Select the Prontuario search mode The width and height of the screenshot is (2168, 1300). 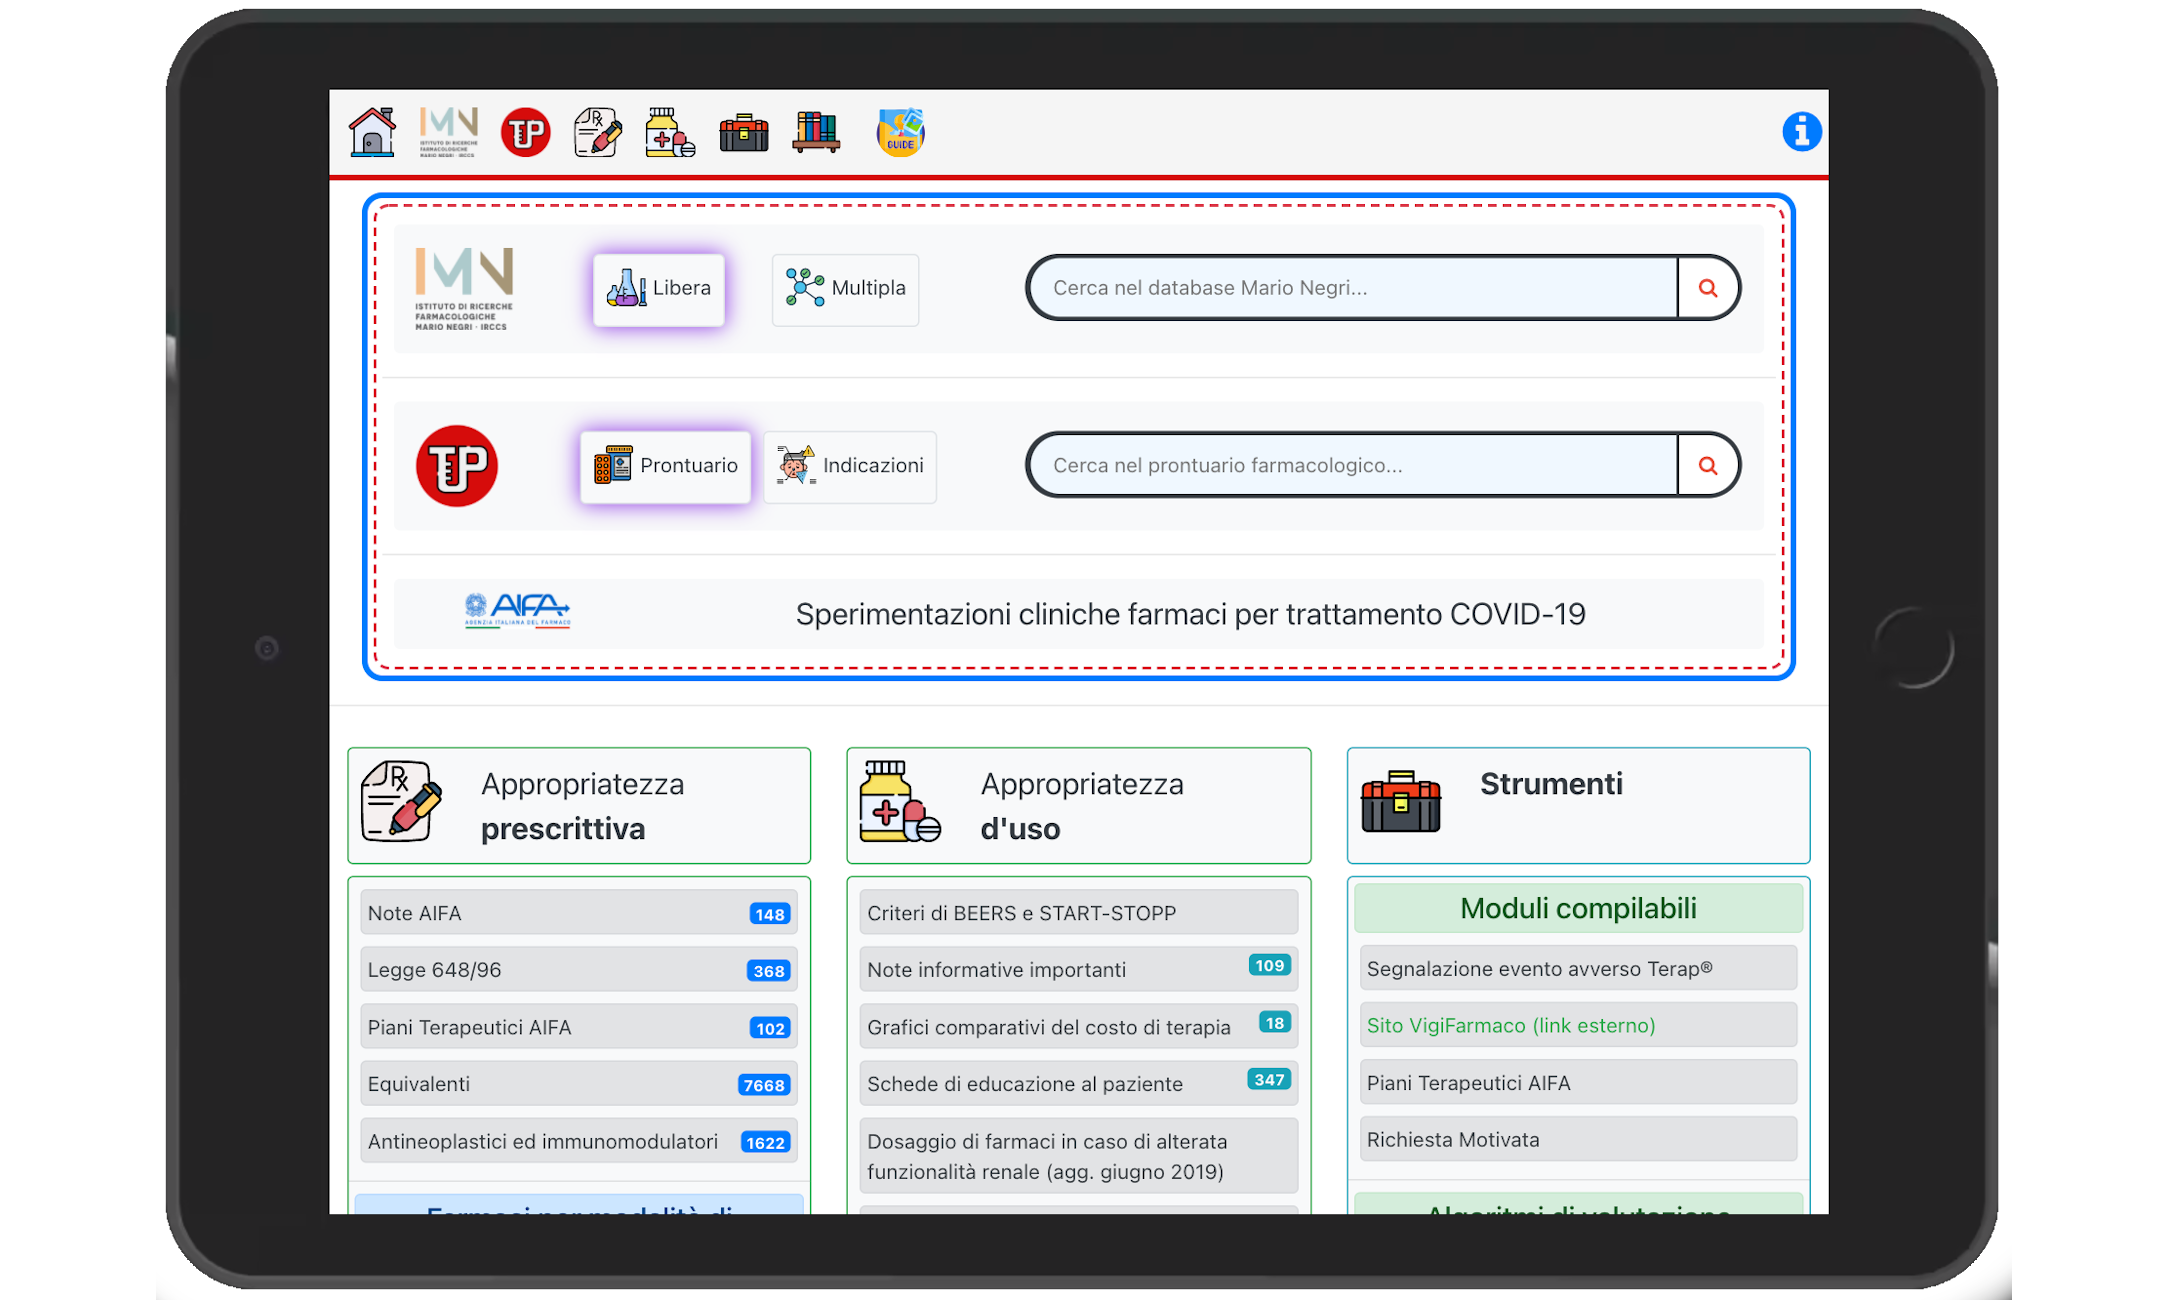(665, 466)
